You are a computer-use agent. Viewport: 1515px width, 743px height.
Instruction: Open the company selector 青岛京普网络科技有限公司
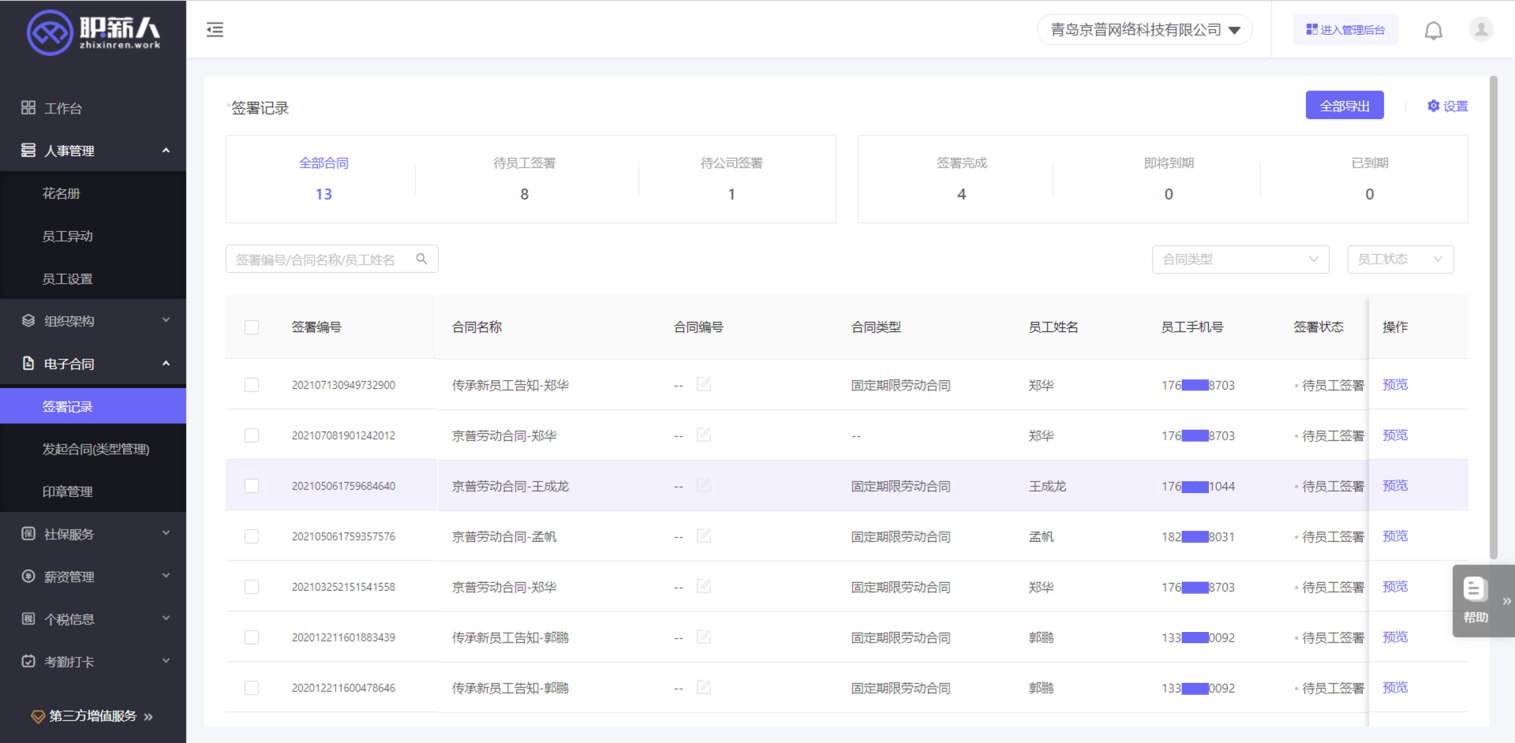tap(1145, 30)
